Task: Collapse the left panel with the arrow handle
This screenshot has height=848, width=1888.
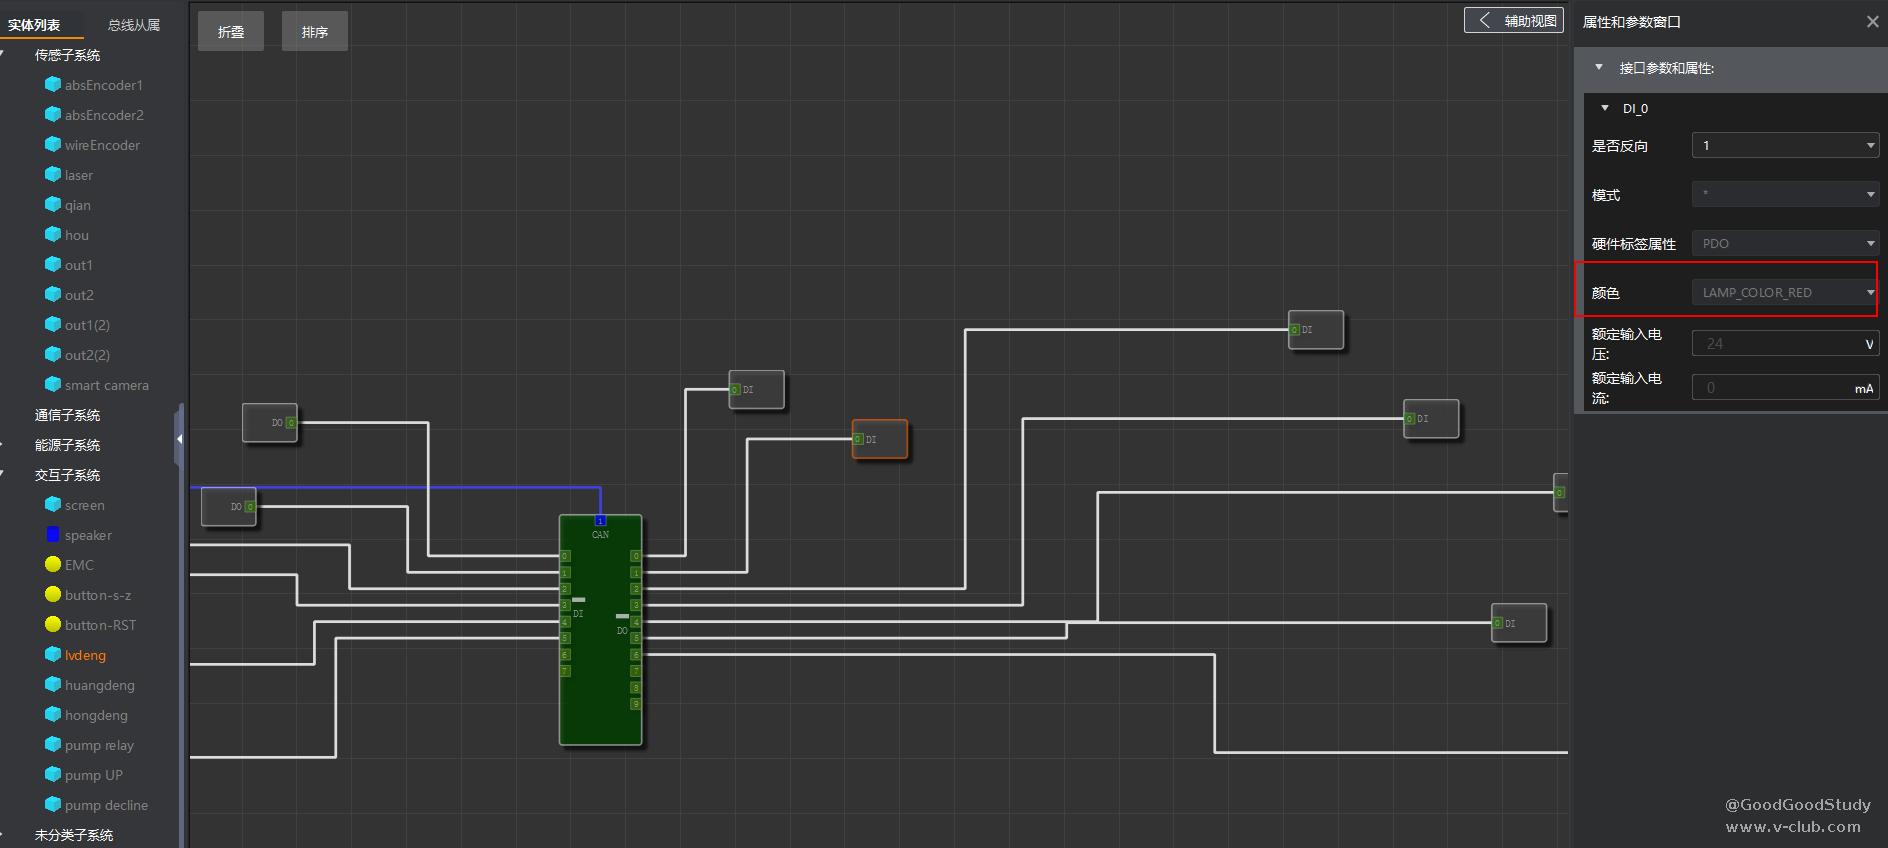Action: point(180,439)
